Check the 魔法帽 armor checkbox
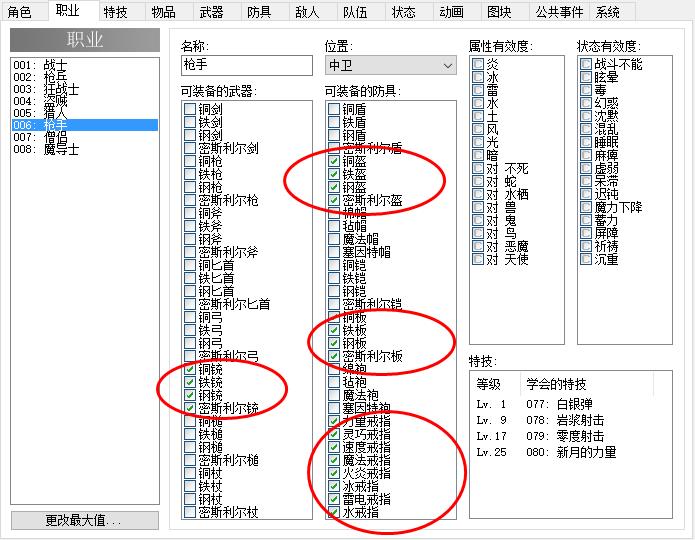 click(x=334, y=239)
